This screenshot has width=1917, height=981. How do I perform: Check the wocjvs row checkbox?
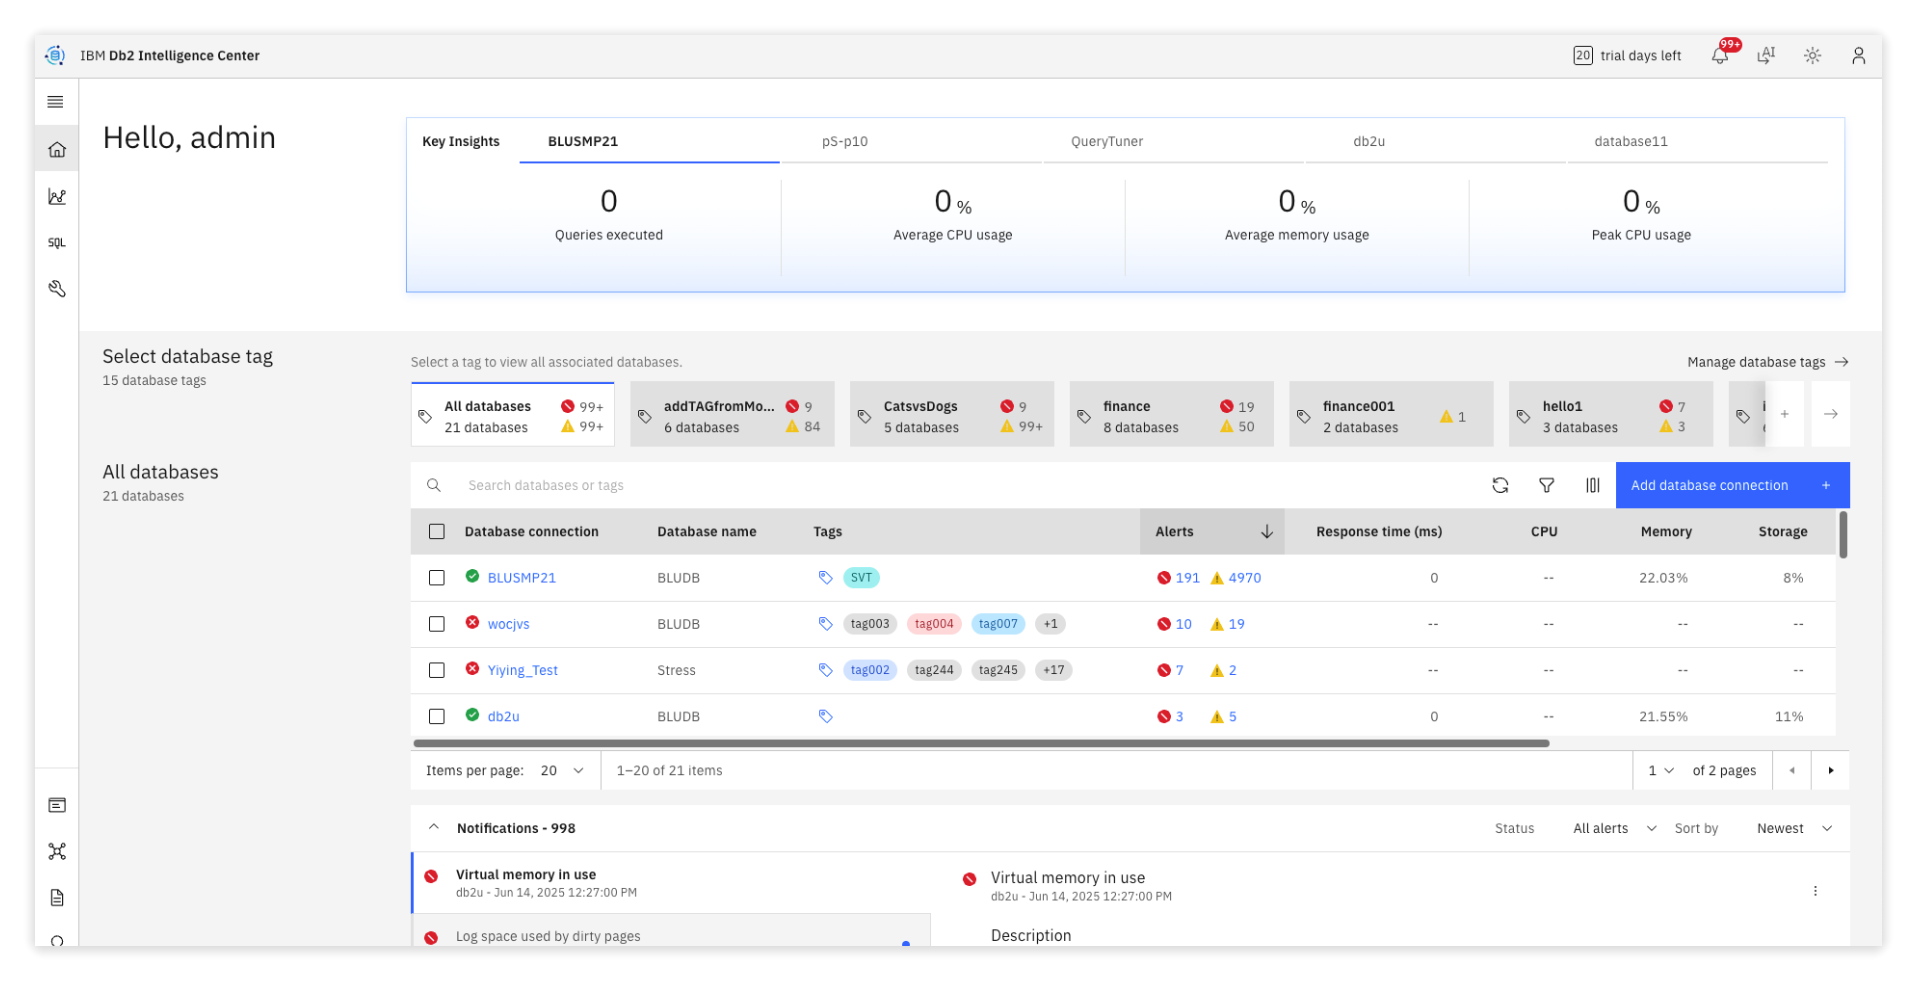coord(437,624)
